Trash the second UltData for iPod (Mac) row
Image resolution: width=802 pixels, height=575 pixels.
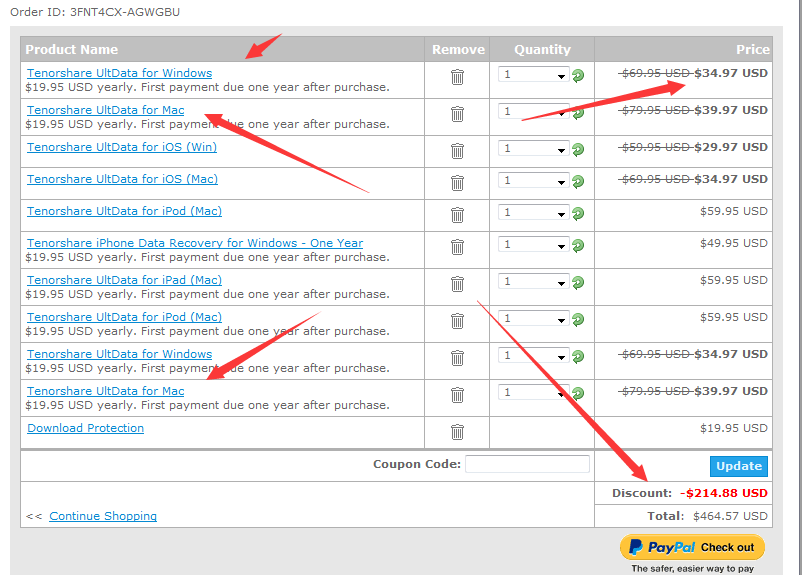[457, 321]
